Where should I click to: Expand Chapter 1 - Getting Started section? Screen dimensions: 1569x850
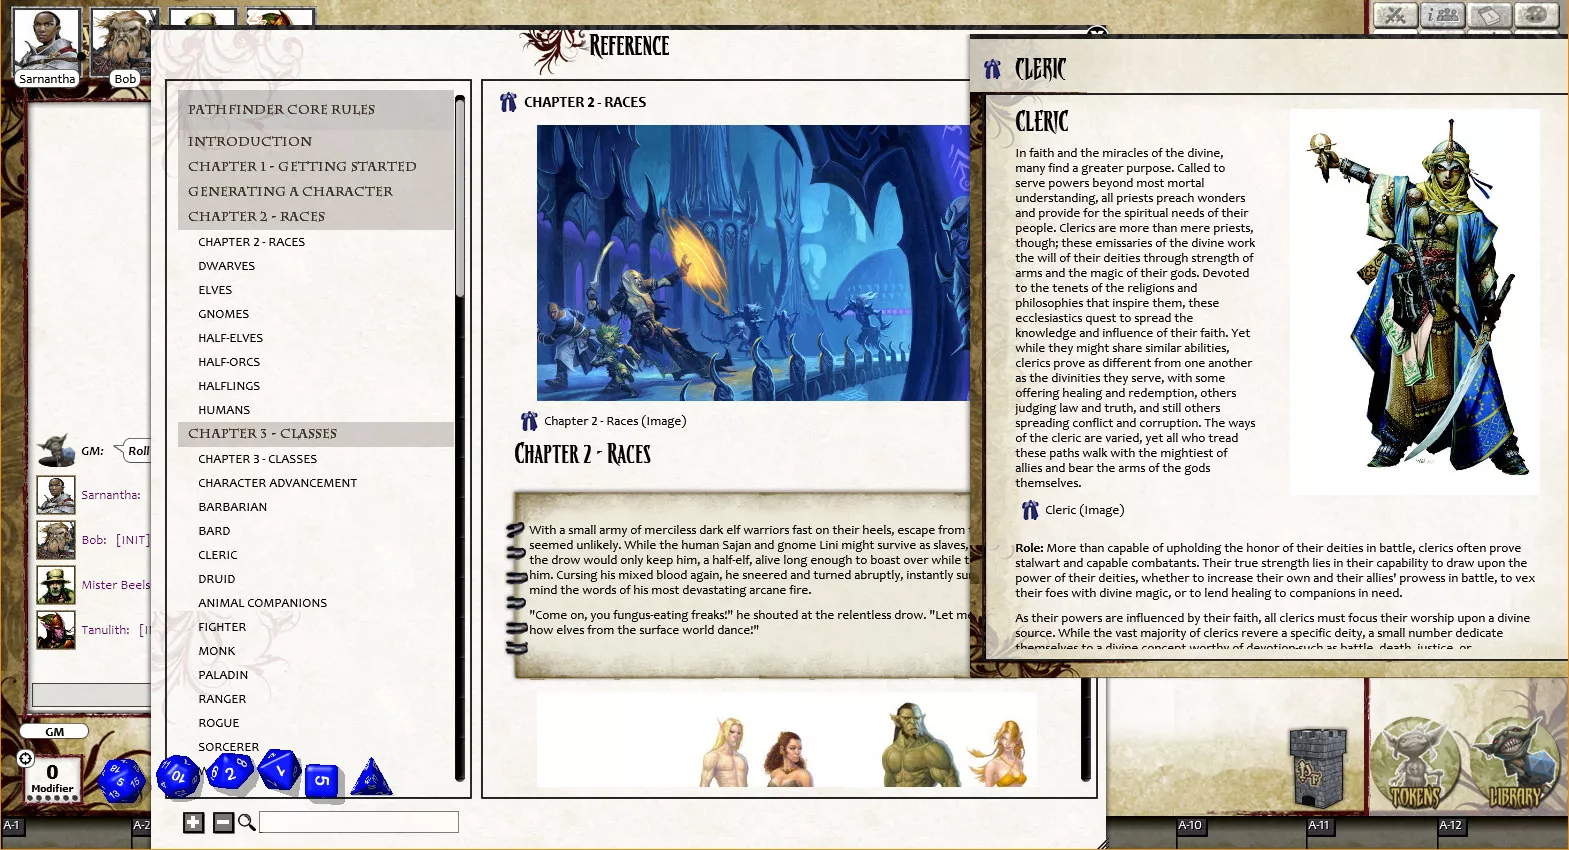[x=315, y=166]
